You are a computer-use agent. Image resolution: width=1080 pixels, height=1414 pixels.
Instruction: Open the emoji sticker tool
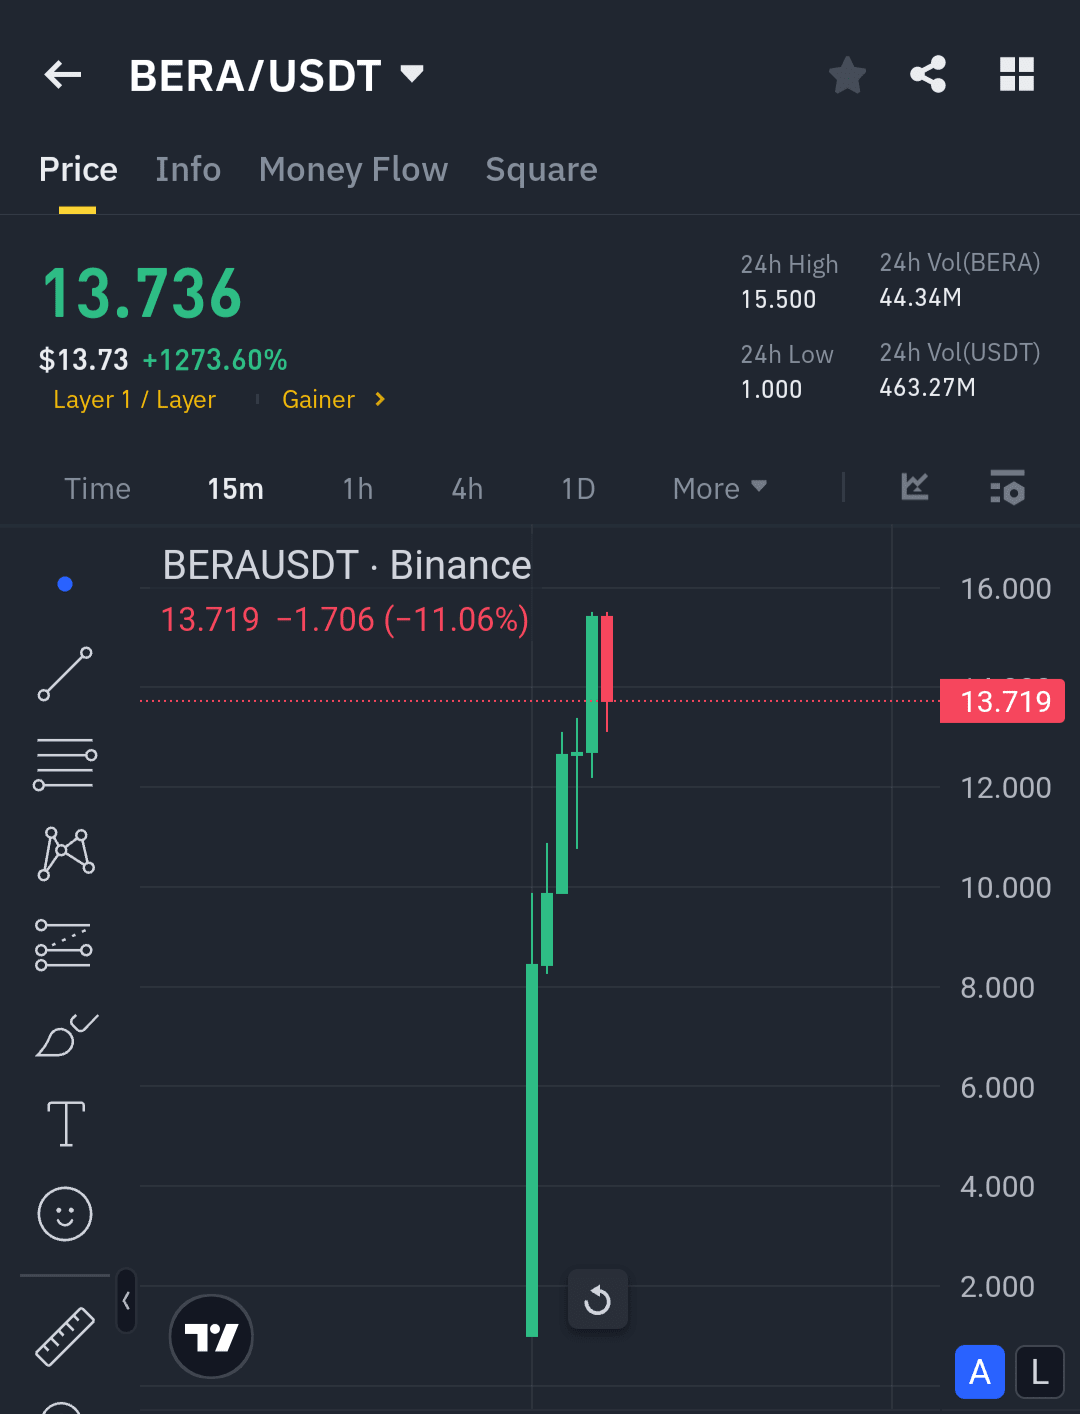tap(65, 1214)
